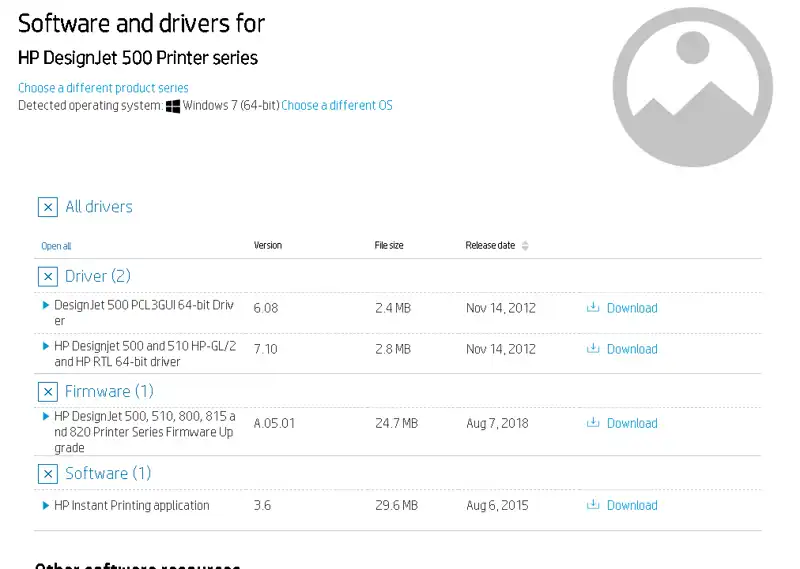800x569 pixels.
Task: Click Choose a different OS link
Action: 337,106
